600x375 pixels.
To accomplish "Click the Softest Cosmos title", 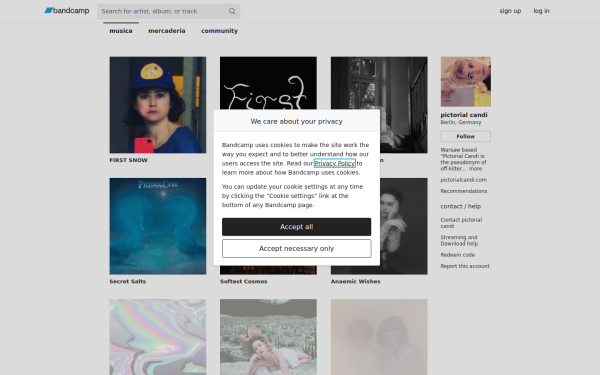I will pos(244,281).
